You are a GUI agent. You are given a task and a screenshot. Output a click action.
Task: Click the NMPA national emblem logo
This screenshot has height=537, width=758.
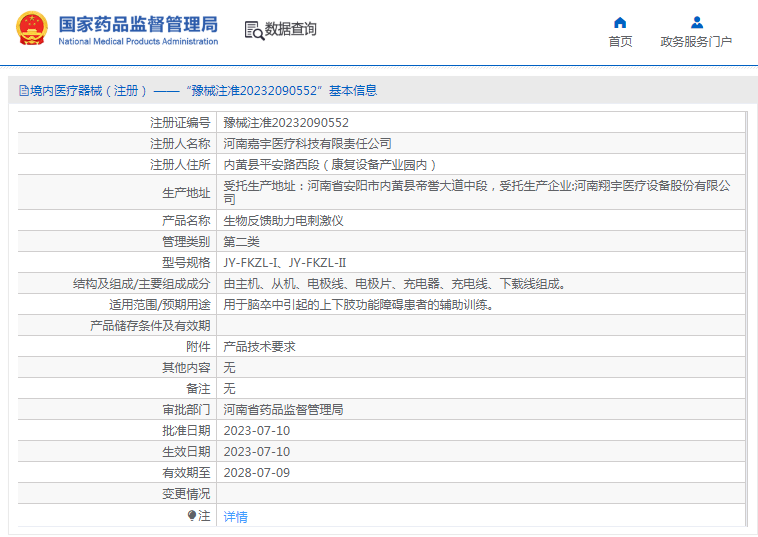point(30,29)
